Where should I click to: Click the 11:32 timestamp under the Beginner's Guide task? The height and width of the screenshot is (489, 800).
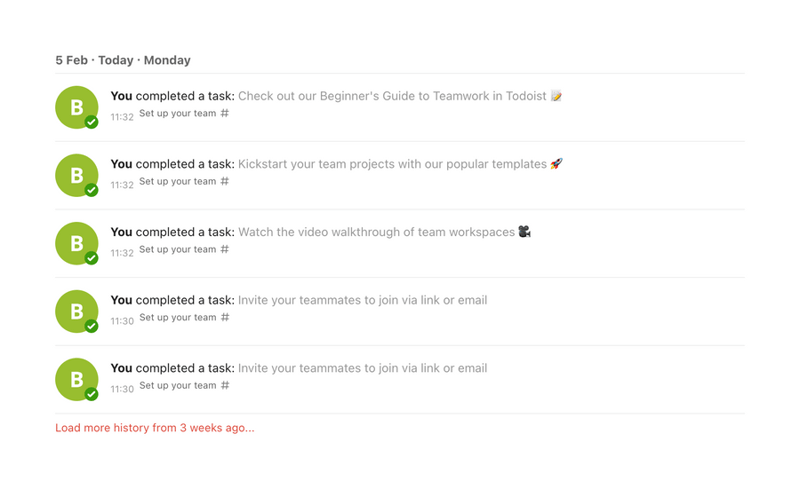[122, 117]
